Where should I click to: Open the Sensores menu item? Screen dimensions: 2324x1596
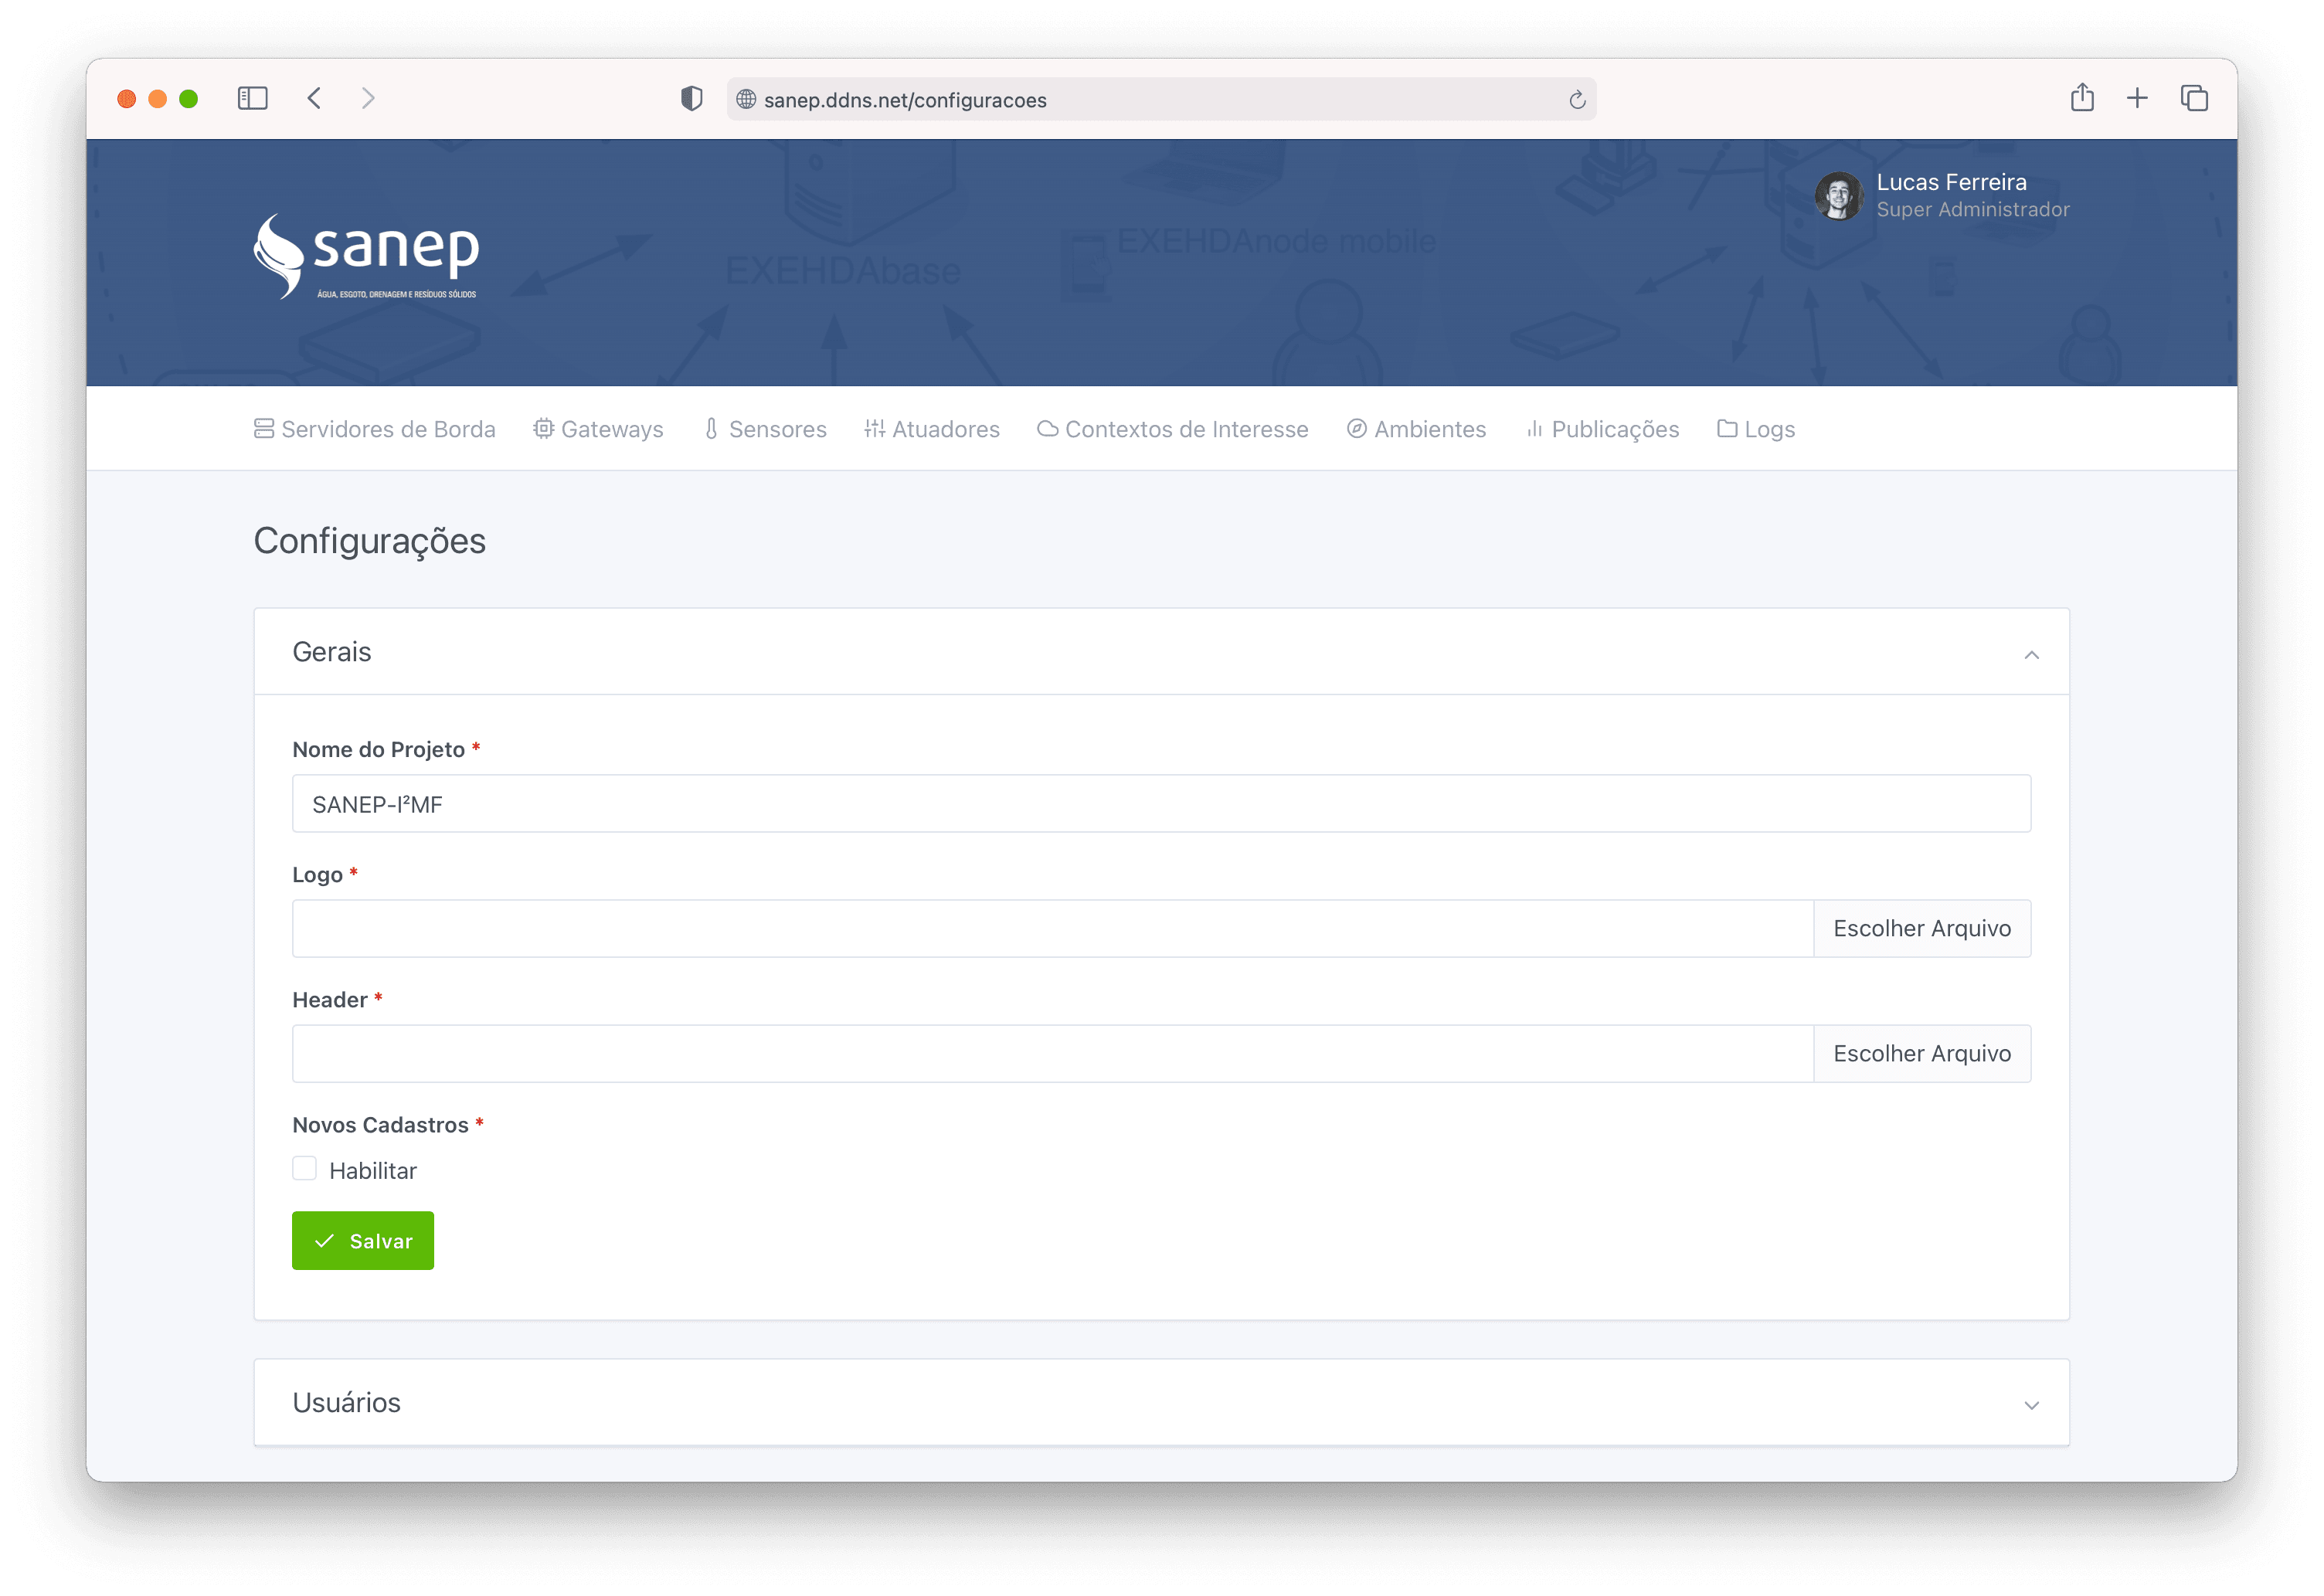[765, 429]
